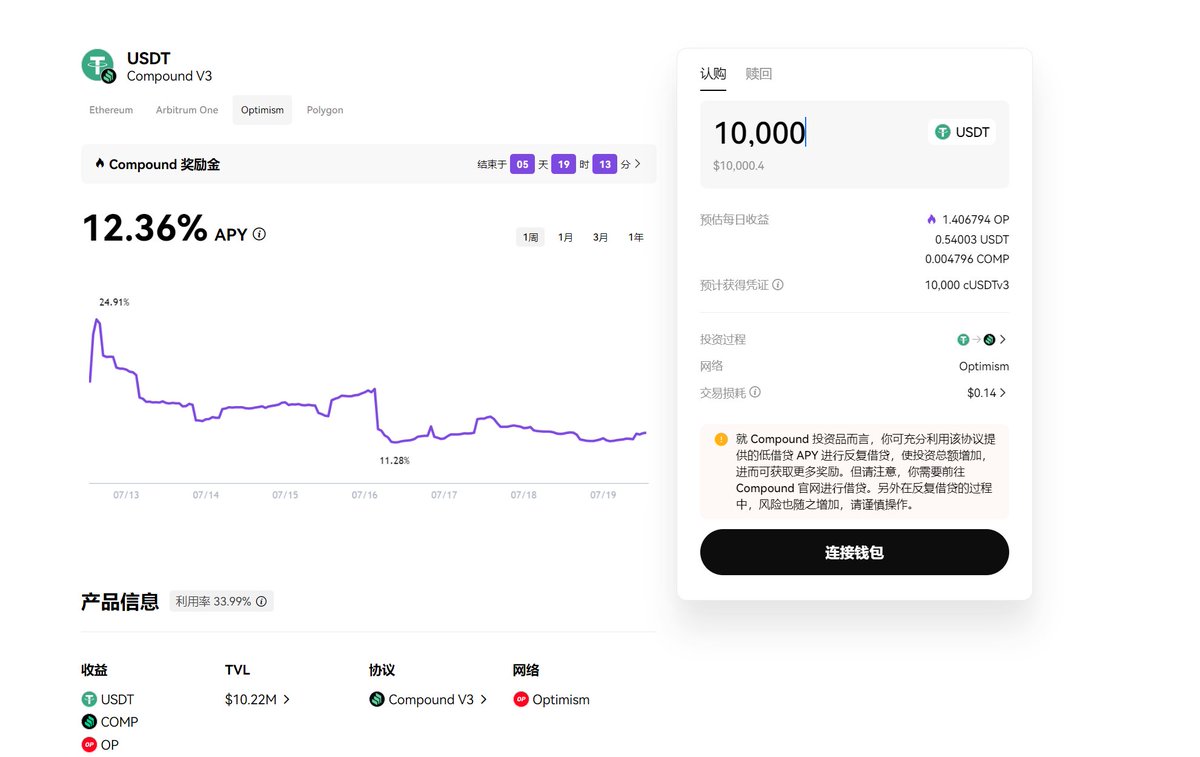1200x757 pixels.
Task: Expand the Compound 奖励金 countdown arrow
Action: pos(638,164)
